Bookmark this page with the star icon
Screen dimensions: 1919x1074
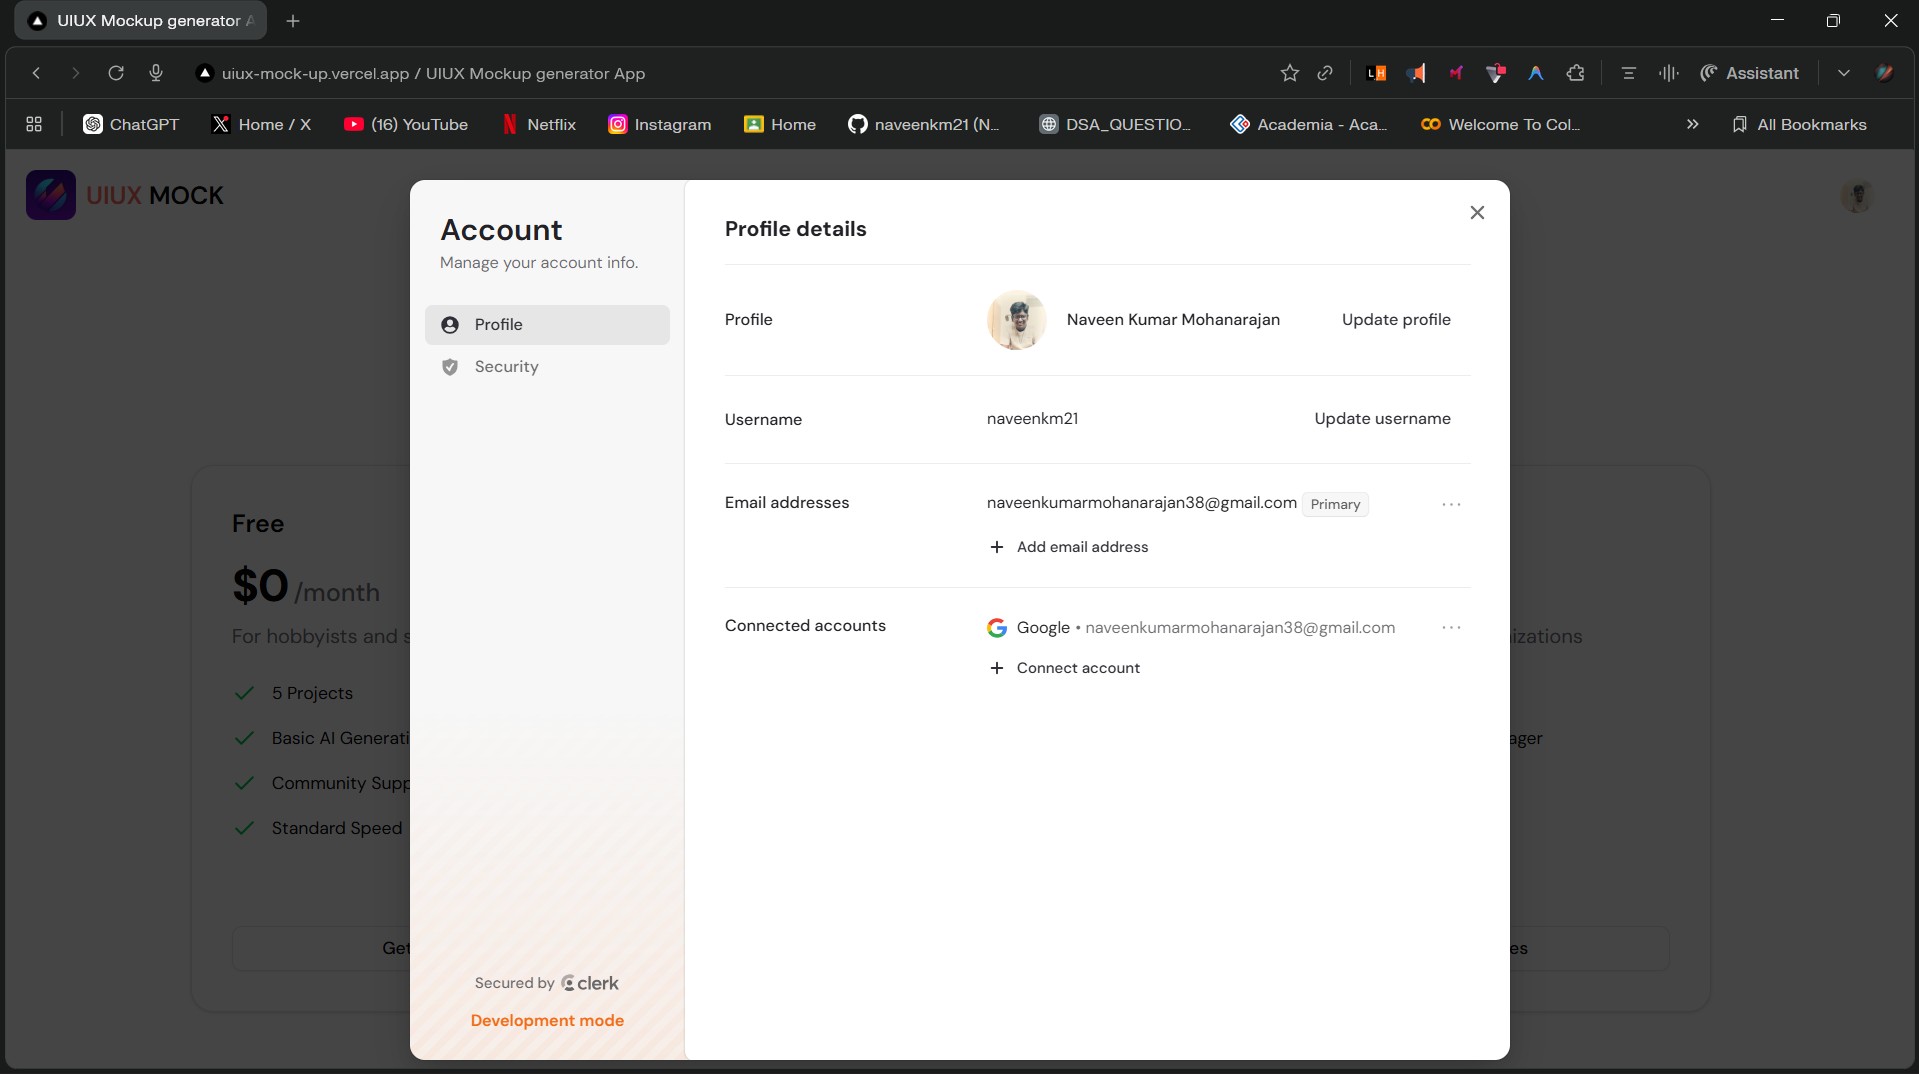click(x=1290, y=73)
